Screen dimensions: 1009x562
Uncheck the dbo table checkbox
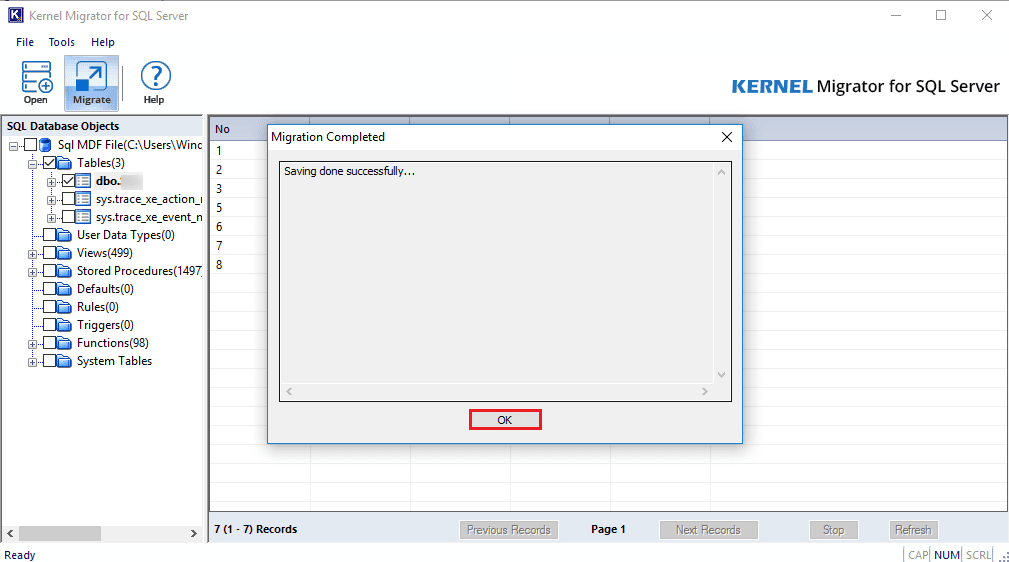(x=68, y=181)
